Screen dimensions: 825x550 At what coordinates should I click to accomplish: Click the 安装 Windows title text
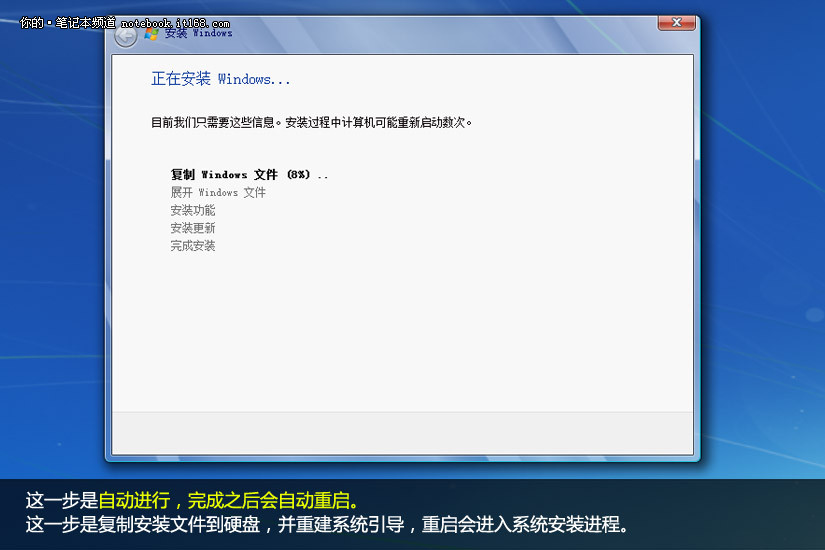pos(198,33)
